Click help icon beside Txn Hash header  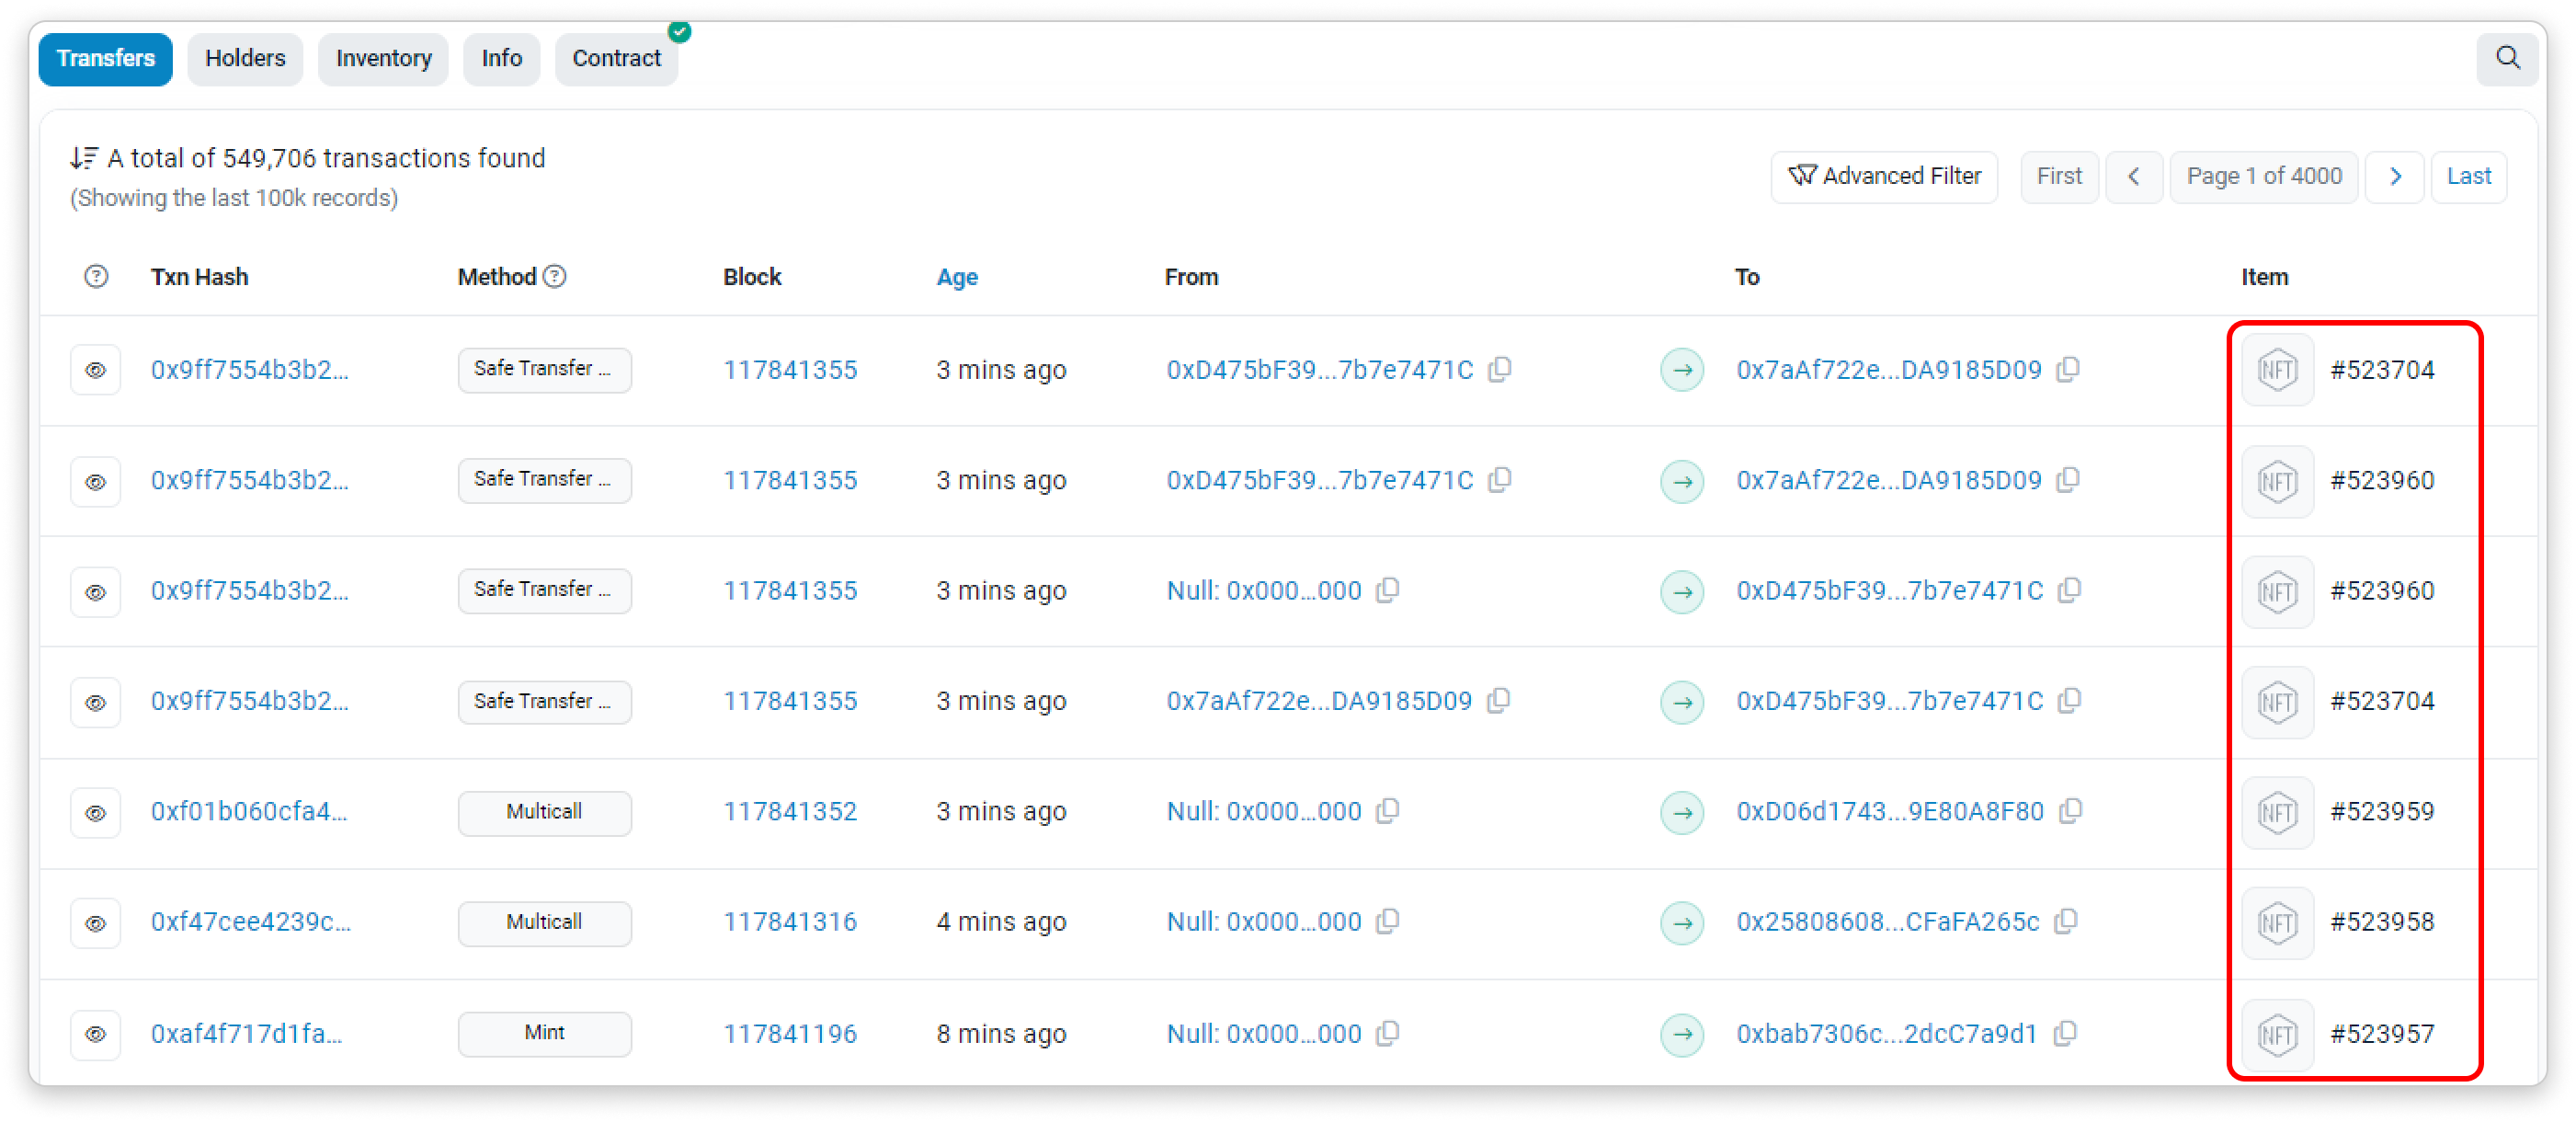(x=96, y=277)
